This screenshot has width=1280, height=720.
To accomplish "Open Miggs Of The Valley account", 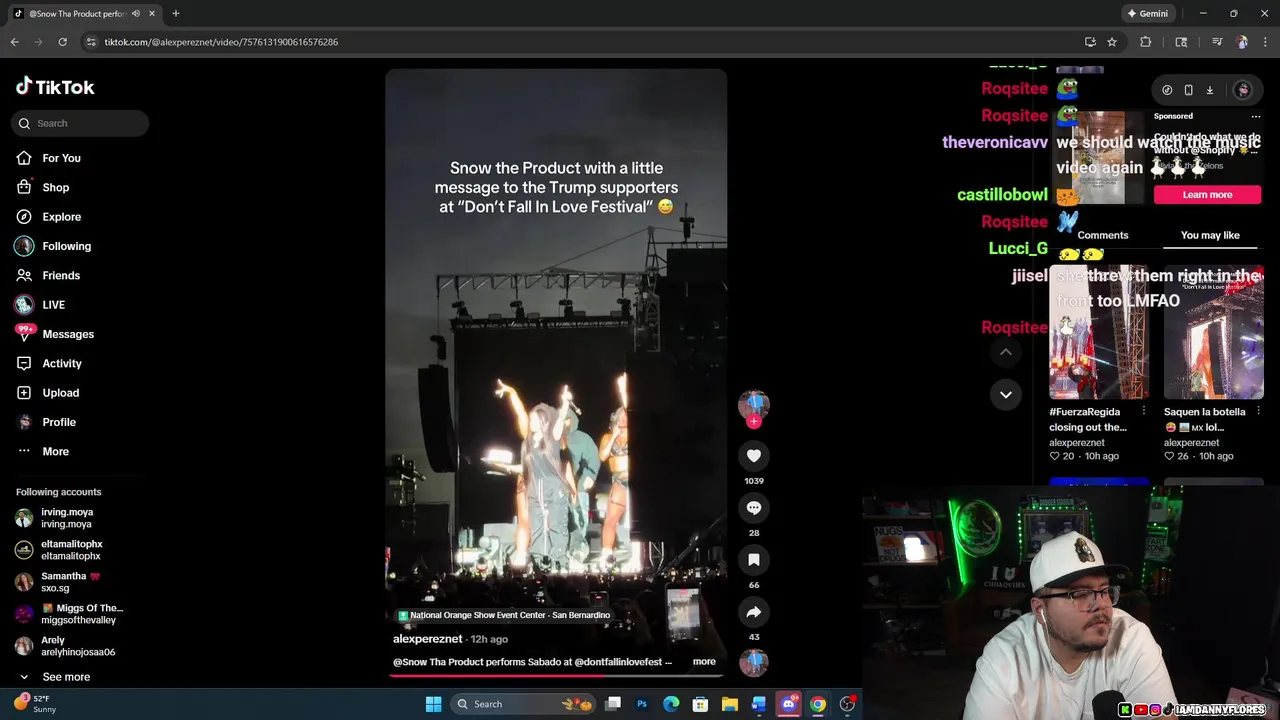I will point(69,614).
